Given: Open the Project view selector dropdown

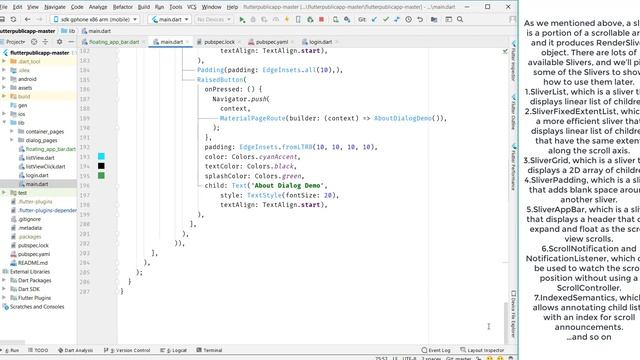Looking at the screenshot, I should [16, 42].
